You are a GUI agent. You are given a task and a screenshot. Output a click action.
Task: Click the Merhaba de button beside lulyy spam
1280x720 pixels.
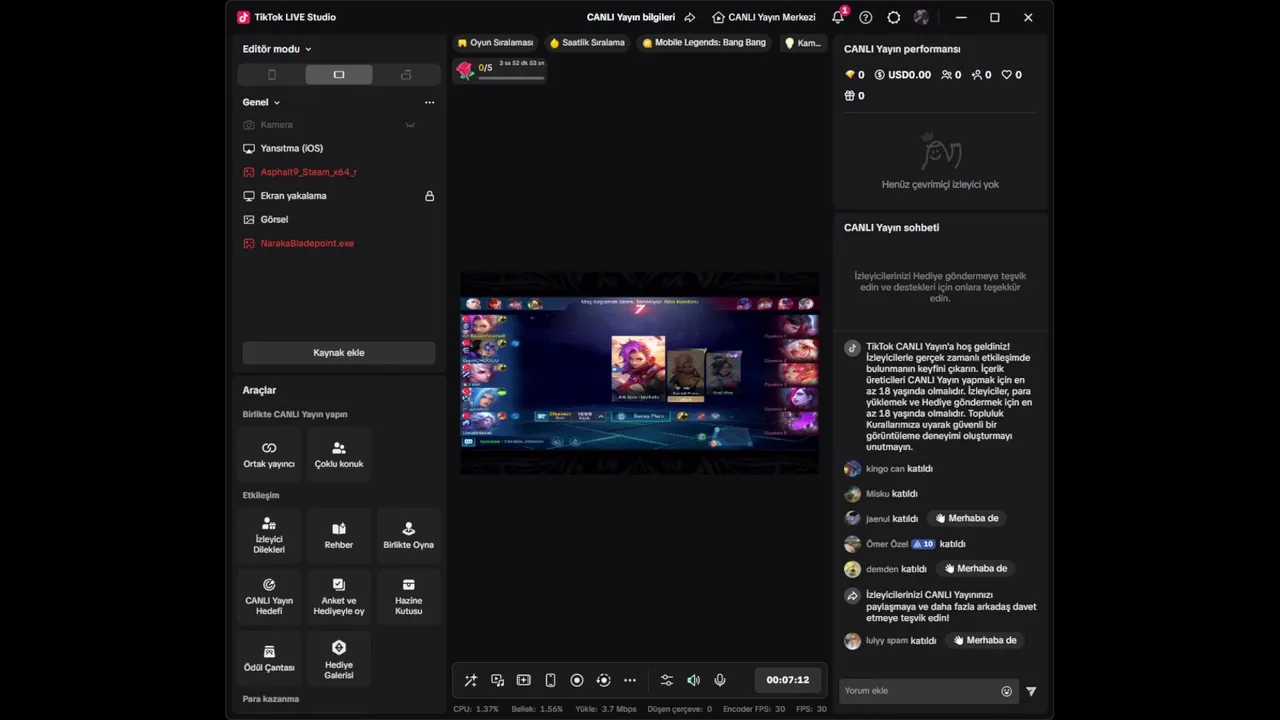click(984, 640)
